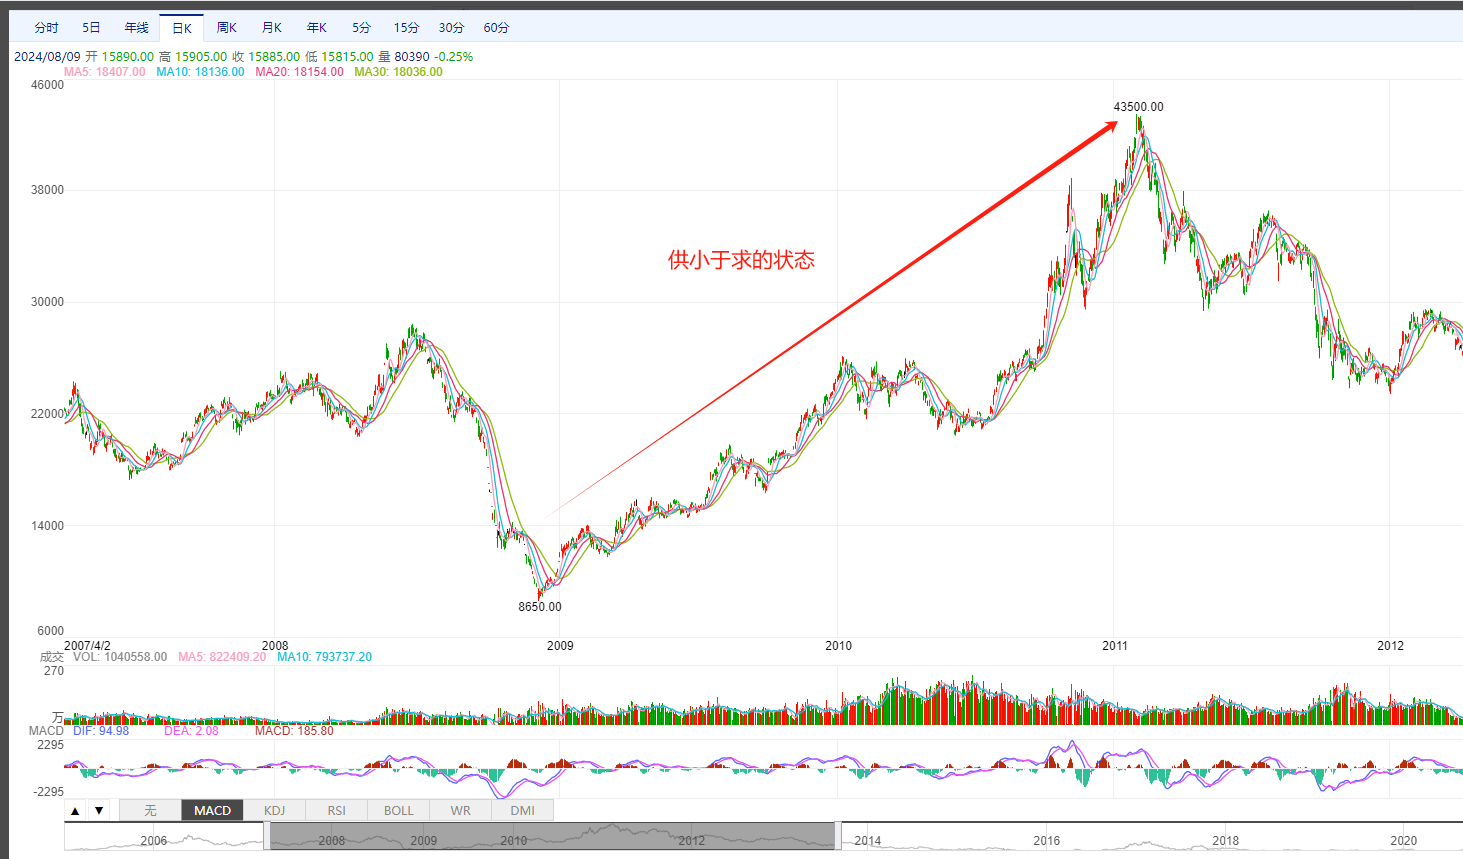Select the 月K monthly candlestick tab
1463x859 pixels.
[272, 28]
